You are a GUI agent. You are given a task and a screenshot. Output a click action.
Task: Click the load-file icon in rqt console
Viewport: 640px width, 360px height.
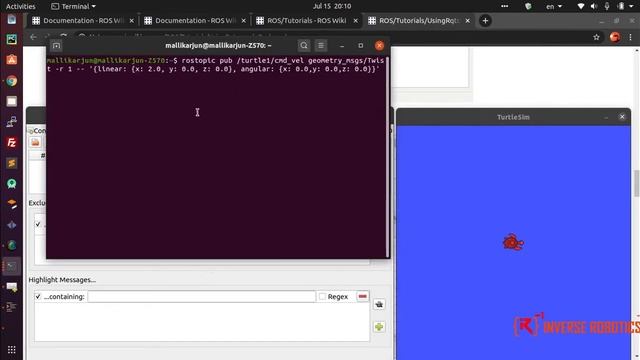click(36, 142)
